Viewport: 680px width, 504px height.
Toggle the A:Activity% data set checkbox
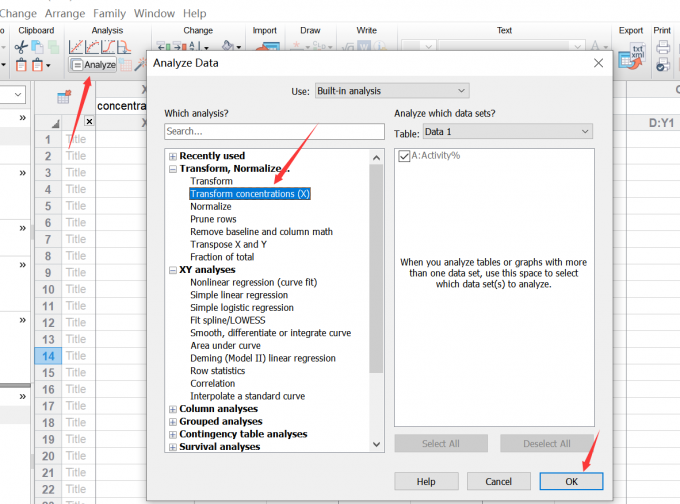coord(404,156)
